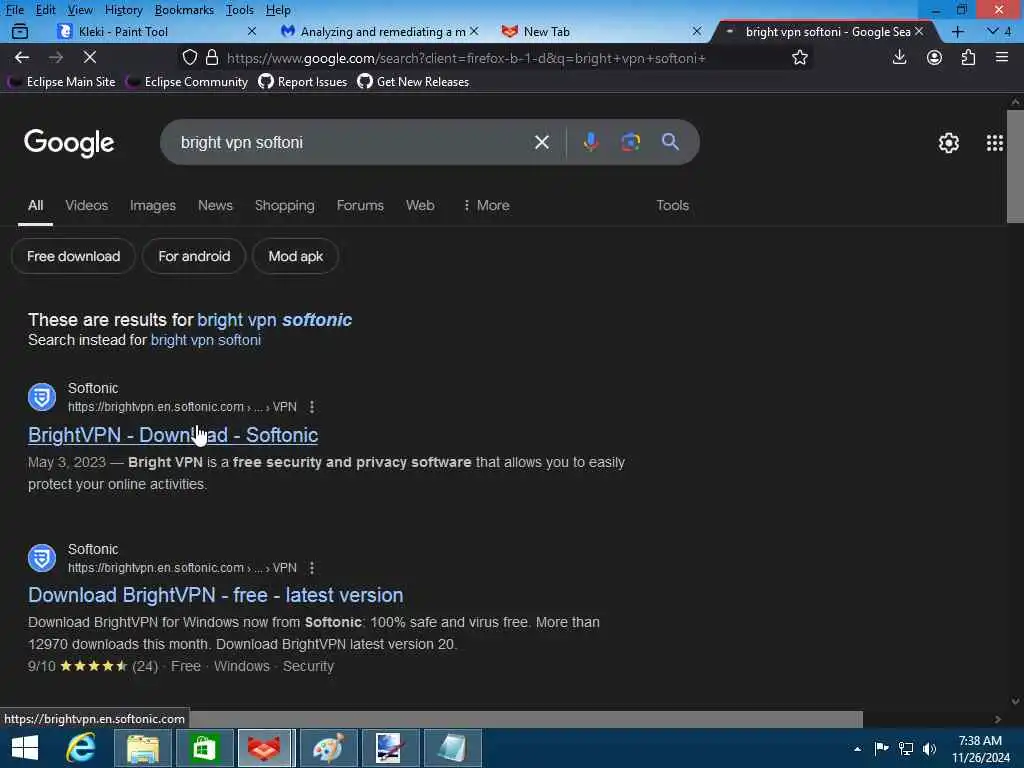
Task: Open Google Lens image search
Action: pos(630,142)
